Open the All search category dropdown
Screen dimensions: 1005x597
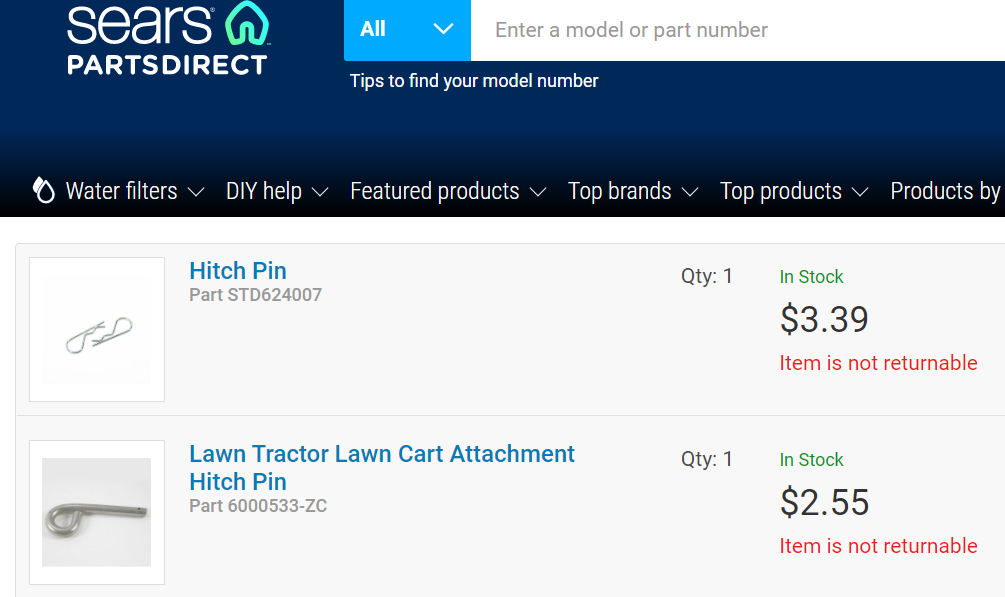pyautogui.click(x=407, y=30)
